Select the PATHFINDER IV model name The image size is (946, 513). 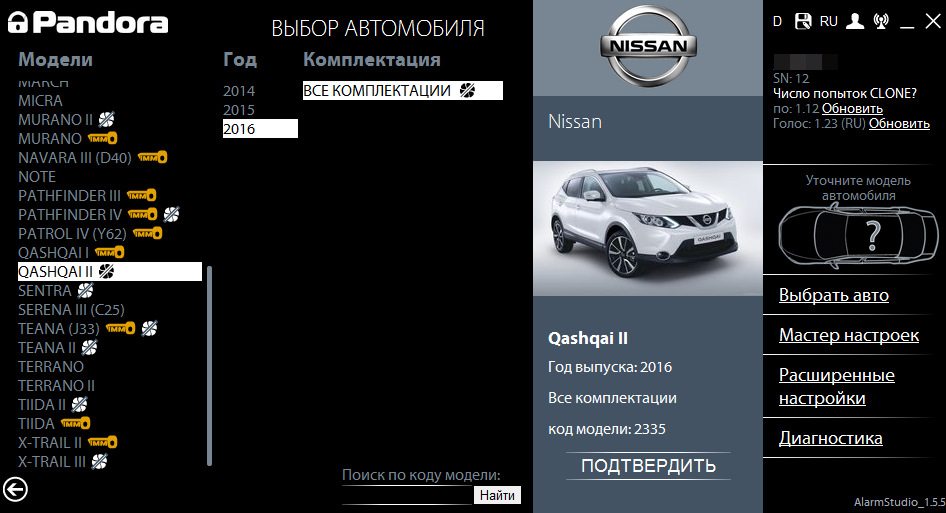point(70,214)
